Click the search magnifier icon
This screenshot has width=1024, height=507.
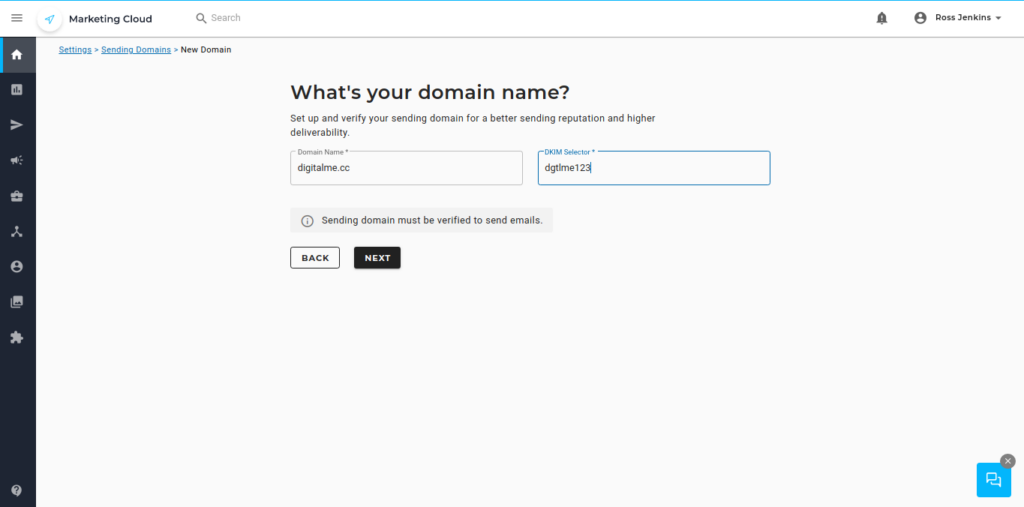pos(201,18)
